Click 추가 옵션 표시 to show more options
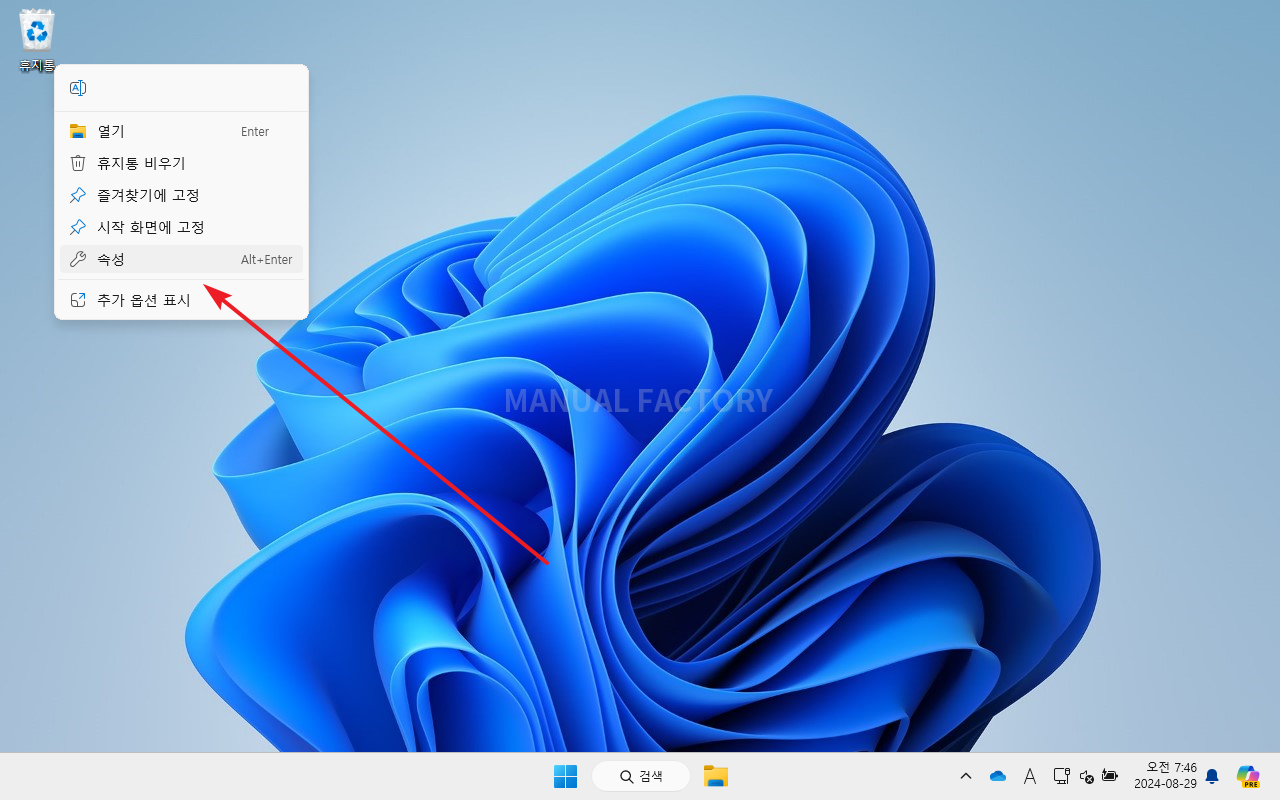This screenshot has height=800, width=1280. 181,300
